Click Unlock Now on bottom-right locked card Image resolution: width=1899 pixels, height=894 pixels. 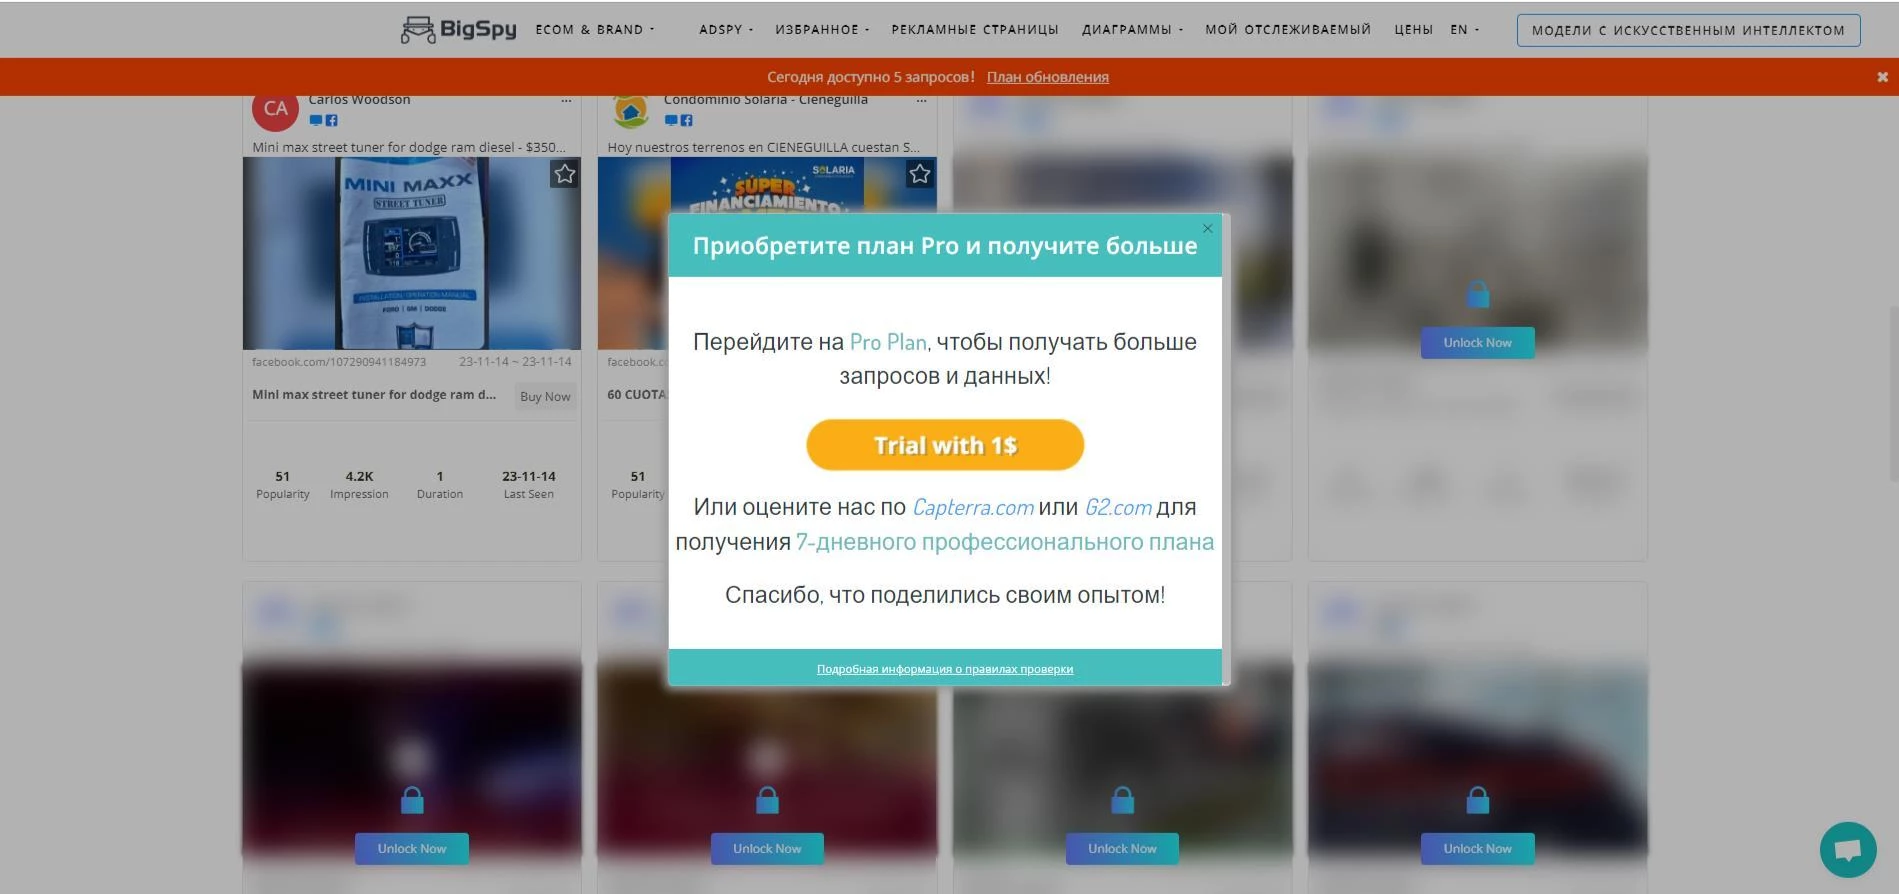click(x=1477, y=848)
